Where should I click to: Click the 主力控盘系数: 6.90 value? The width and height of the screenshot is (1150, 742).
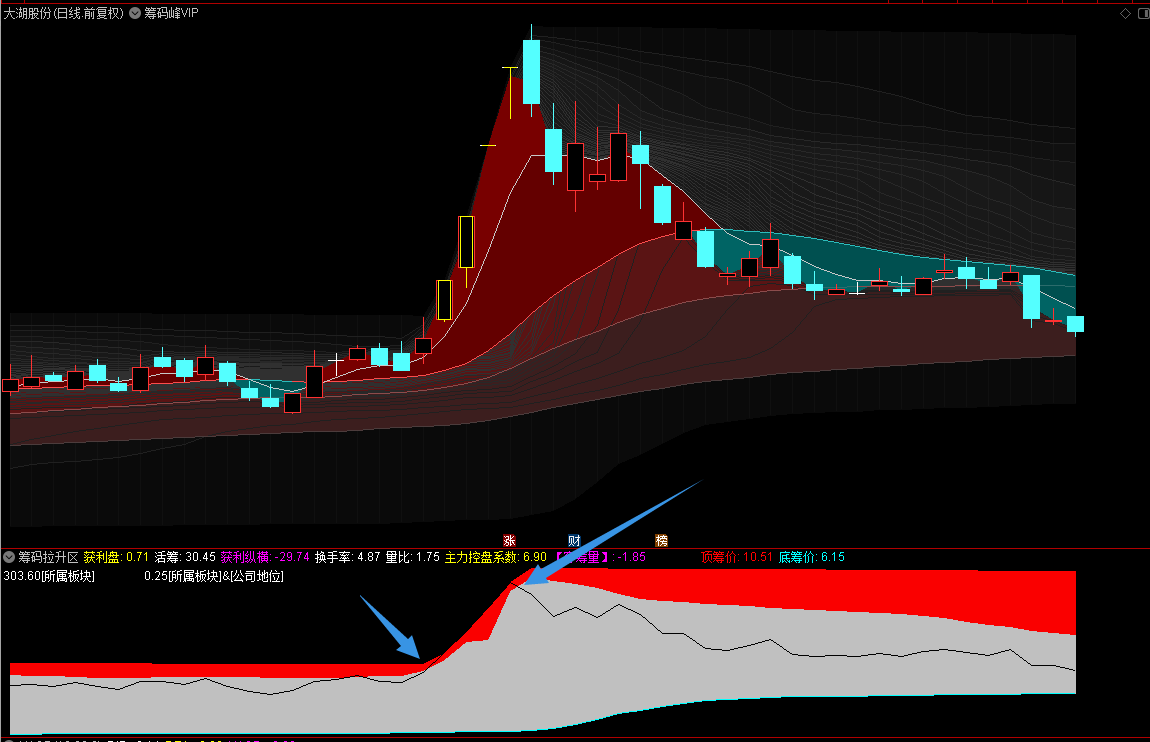point(496,557)
